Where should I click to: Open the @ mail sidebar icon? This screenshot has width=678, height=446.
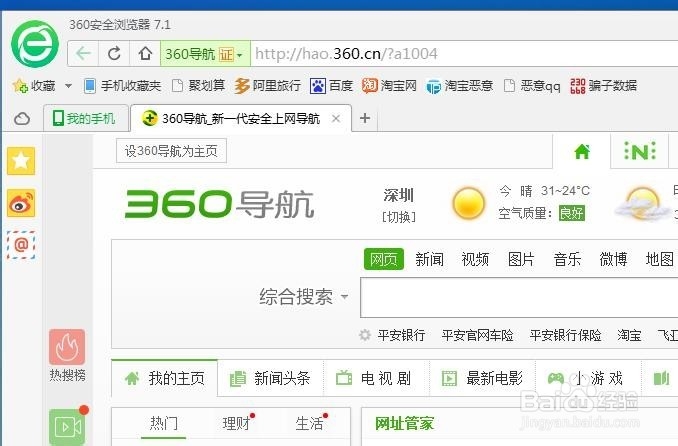[x=21, y=245]
